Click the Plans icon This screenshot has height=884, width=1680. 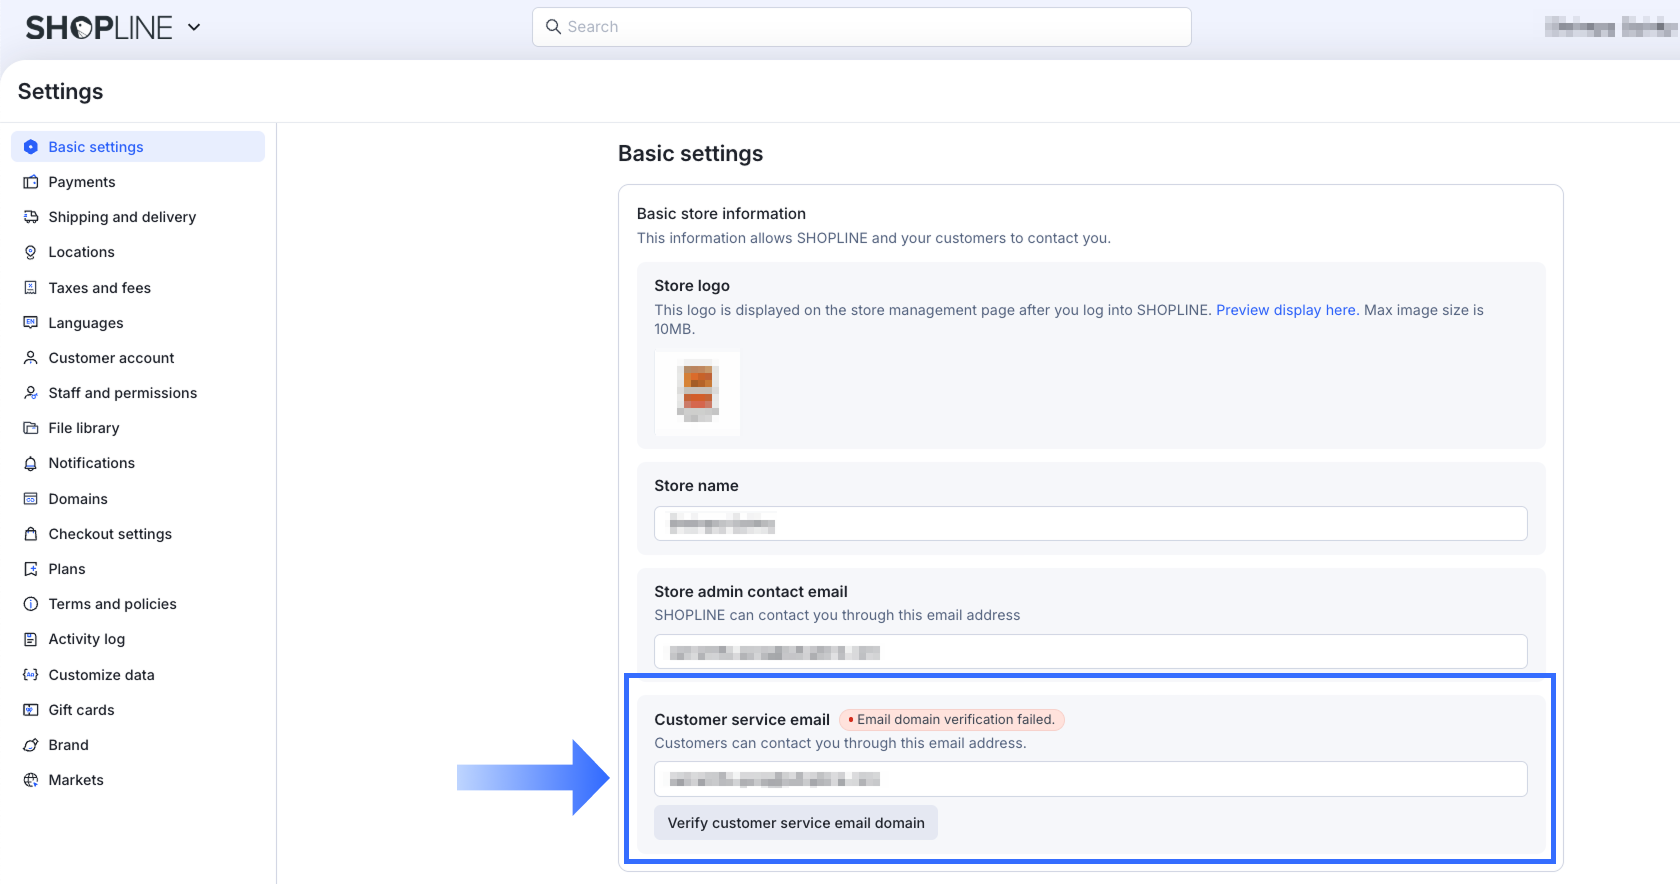pos(31,569)
